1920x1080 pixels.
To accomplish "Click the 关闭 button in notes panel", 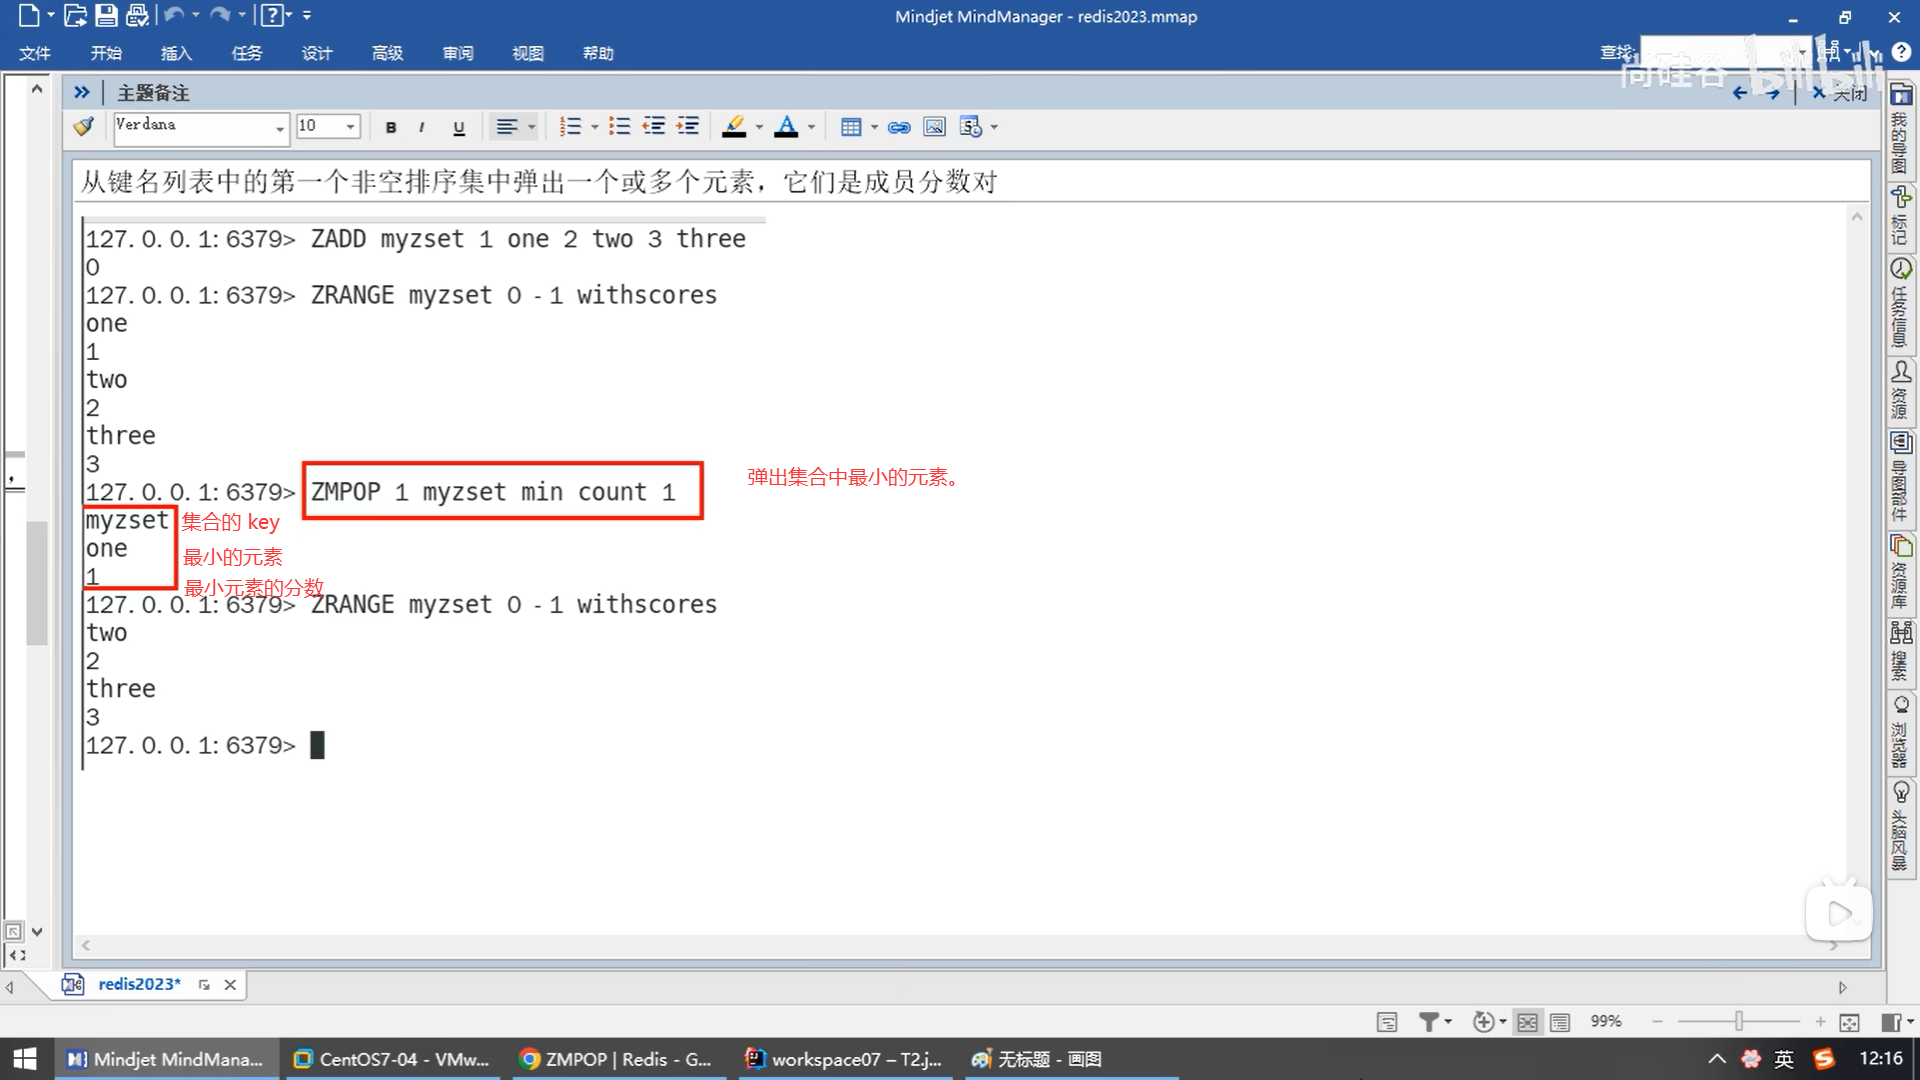I will click(x=1840, y=93).
